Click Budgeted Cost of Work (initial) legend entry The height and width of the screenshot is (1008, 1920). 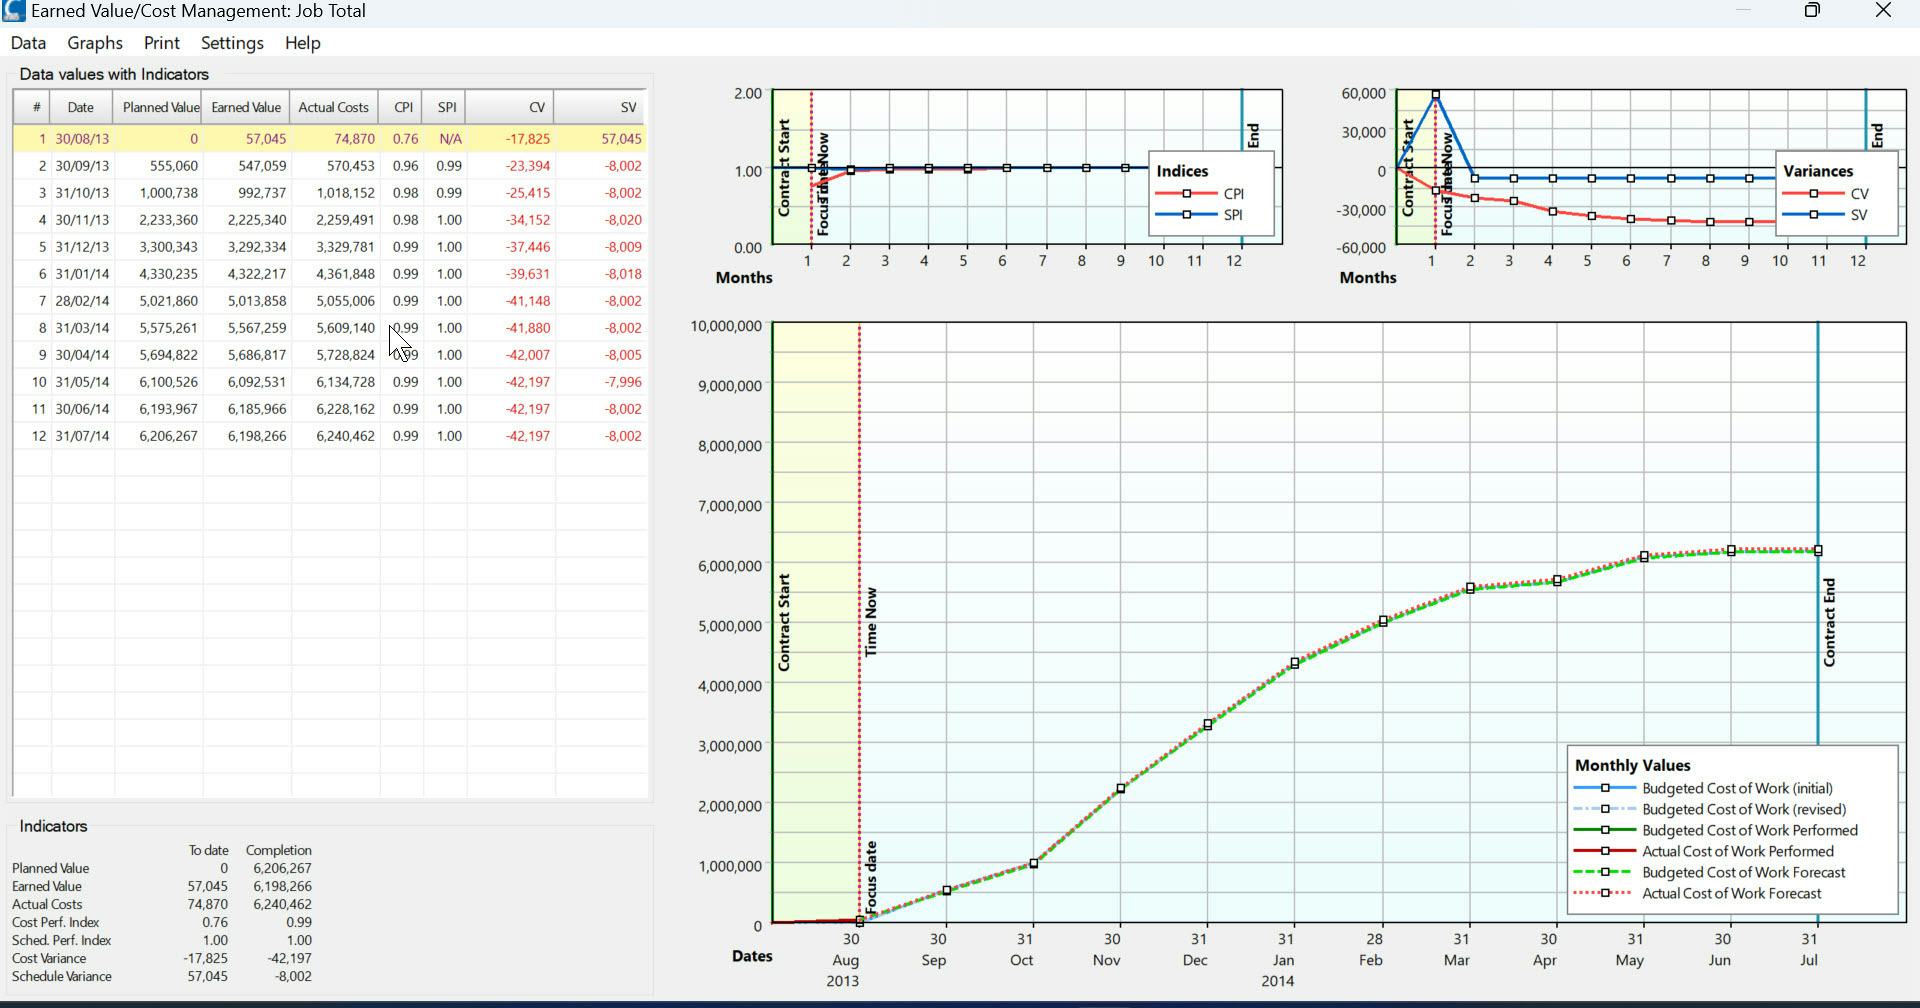(1704, 789)
